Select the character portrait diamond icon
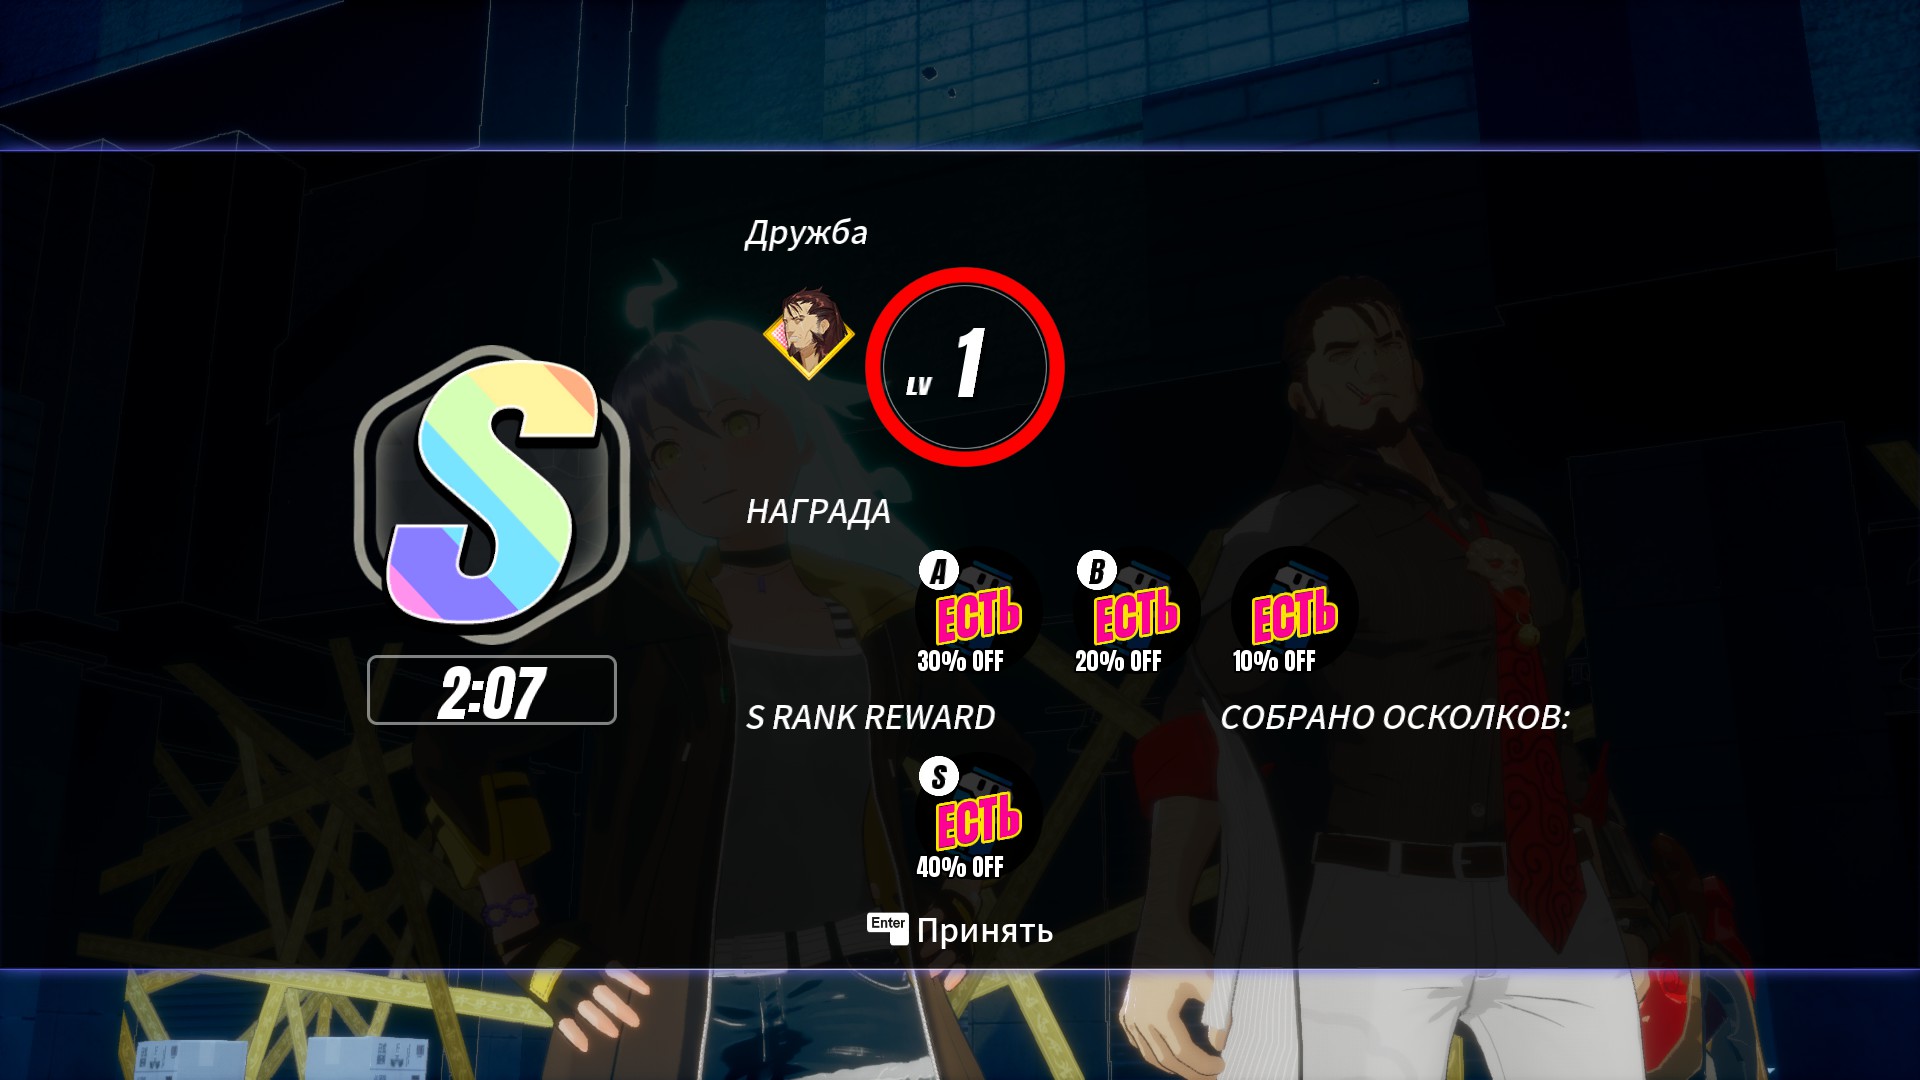This screenshot has height=1080, width=1920. (x=809, y=334)
